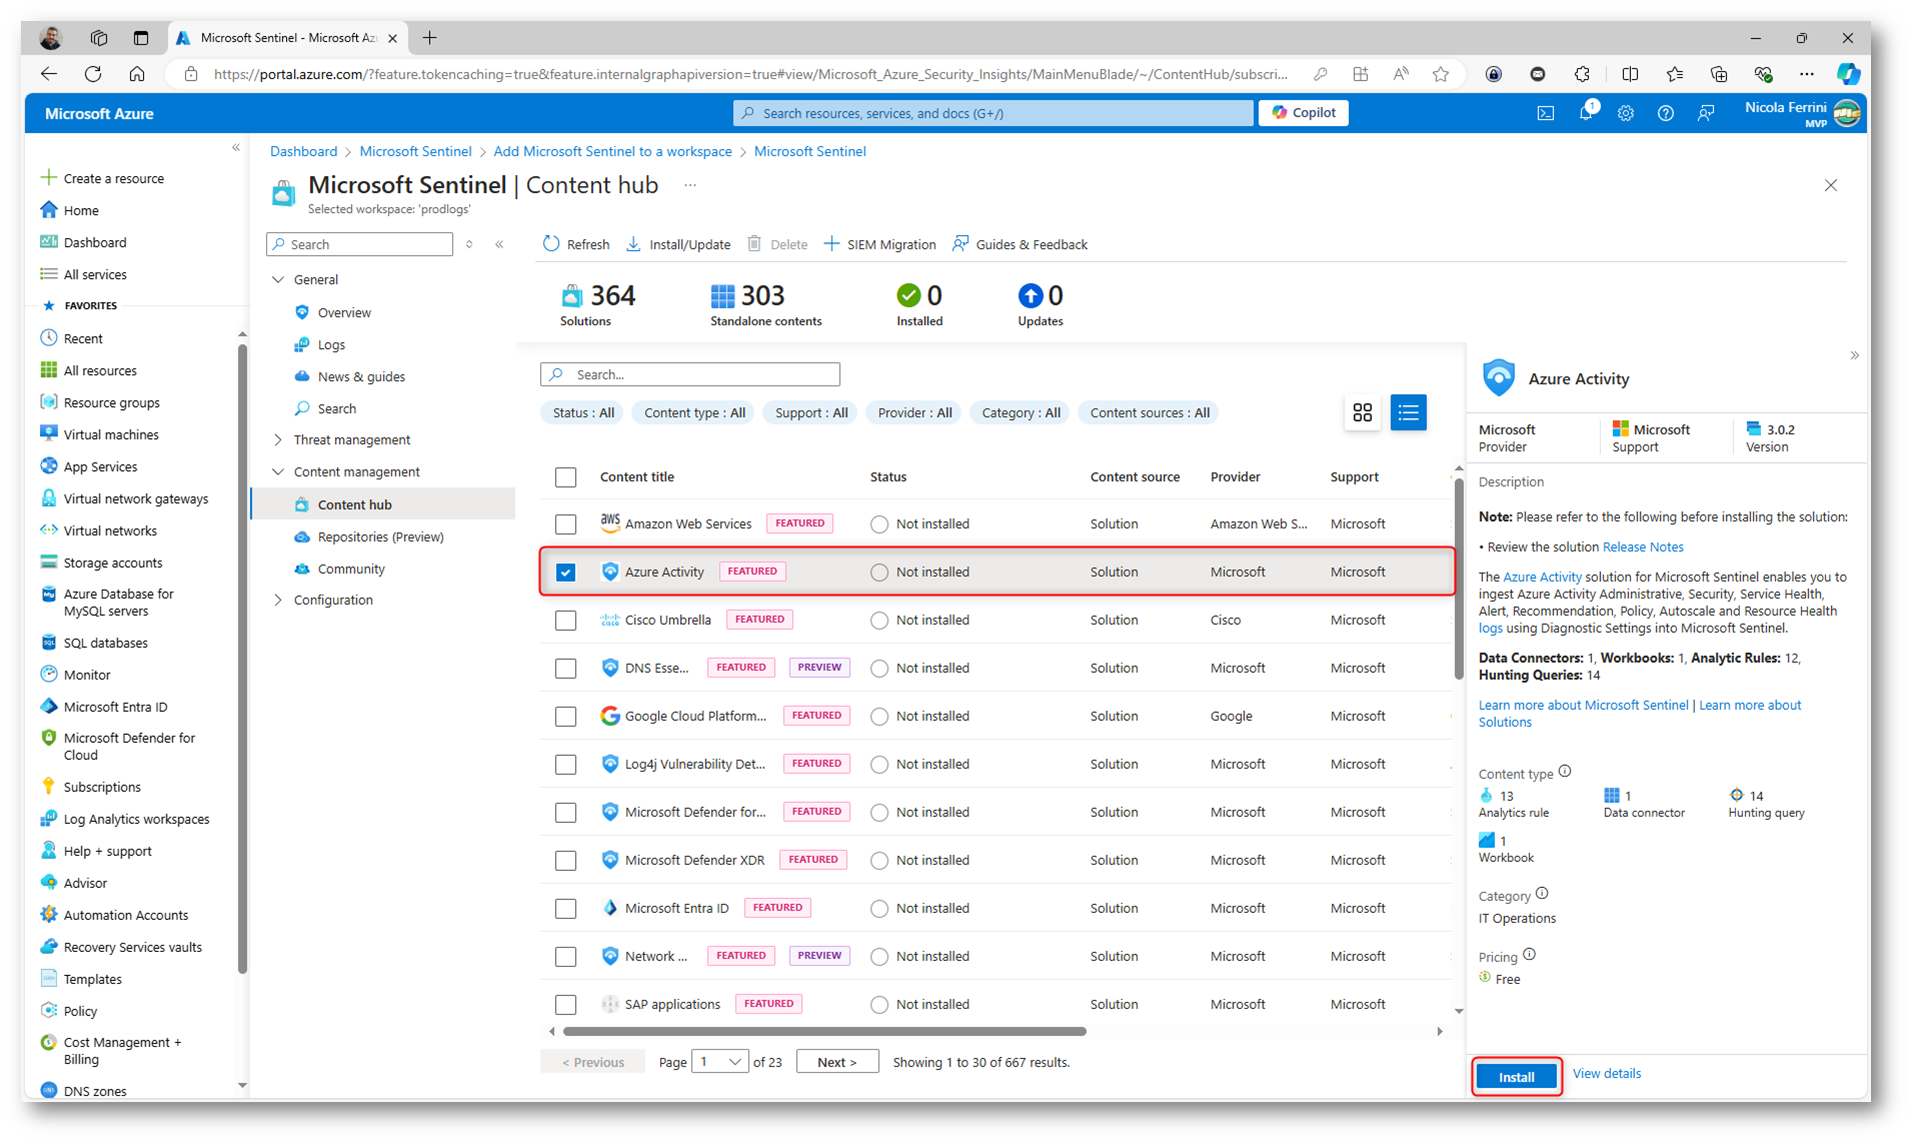
Task: Collapse Content management section
Action: (x=278, y=472)
